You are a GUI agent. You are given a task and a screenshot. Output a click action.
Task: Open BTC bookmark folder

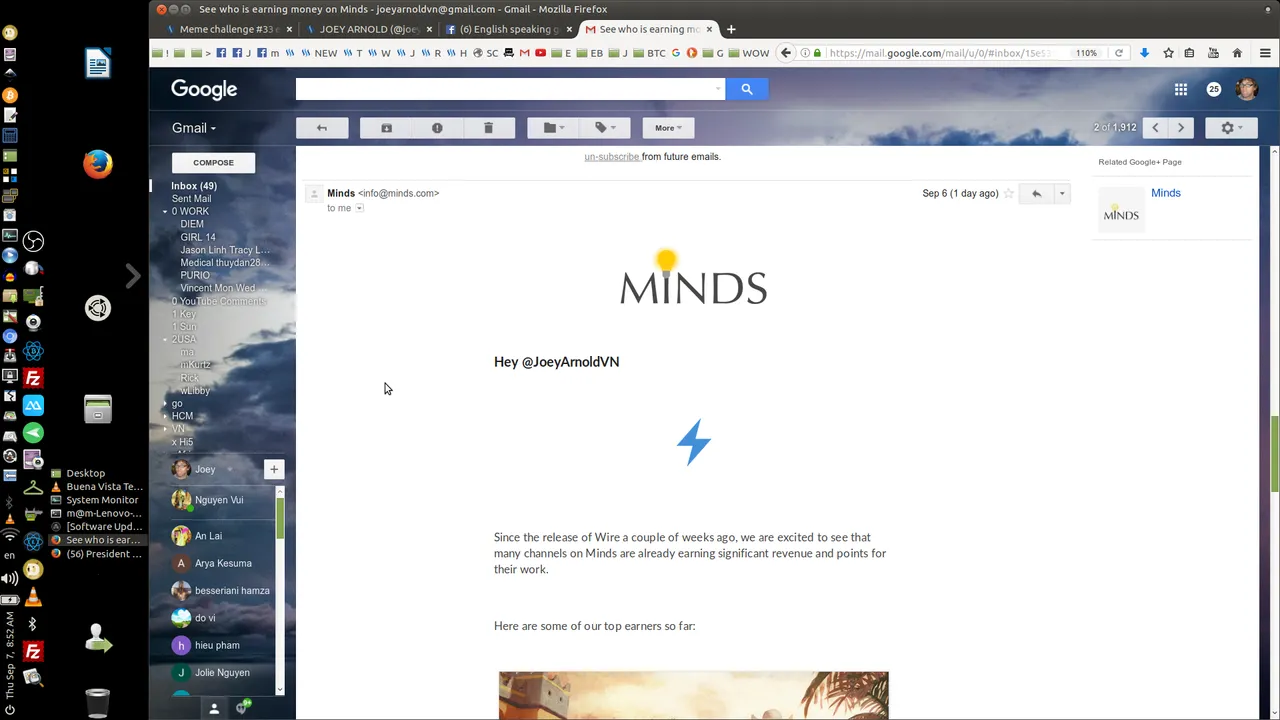(x=648, y=53)
